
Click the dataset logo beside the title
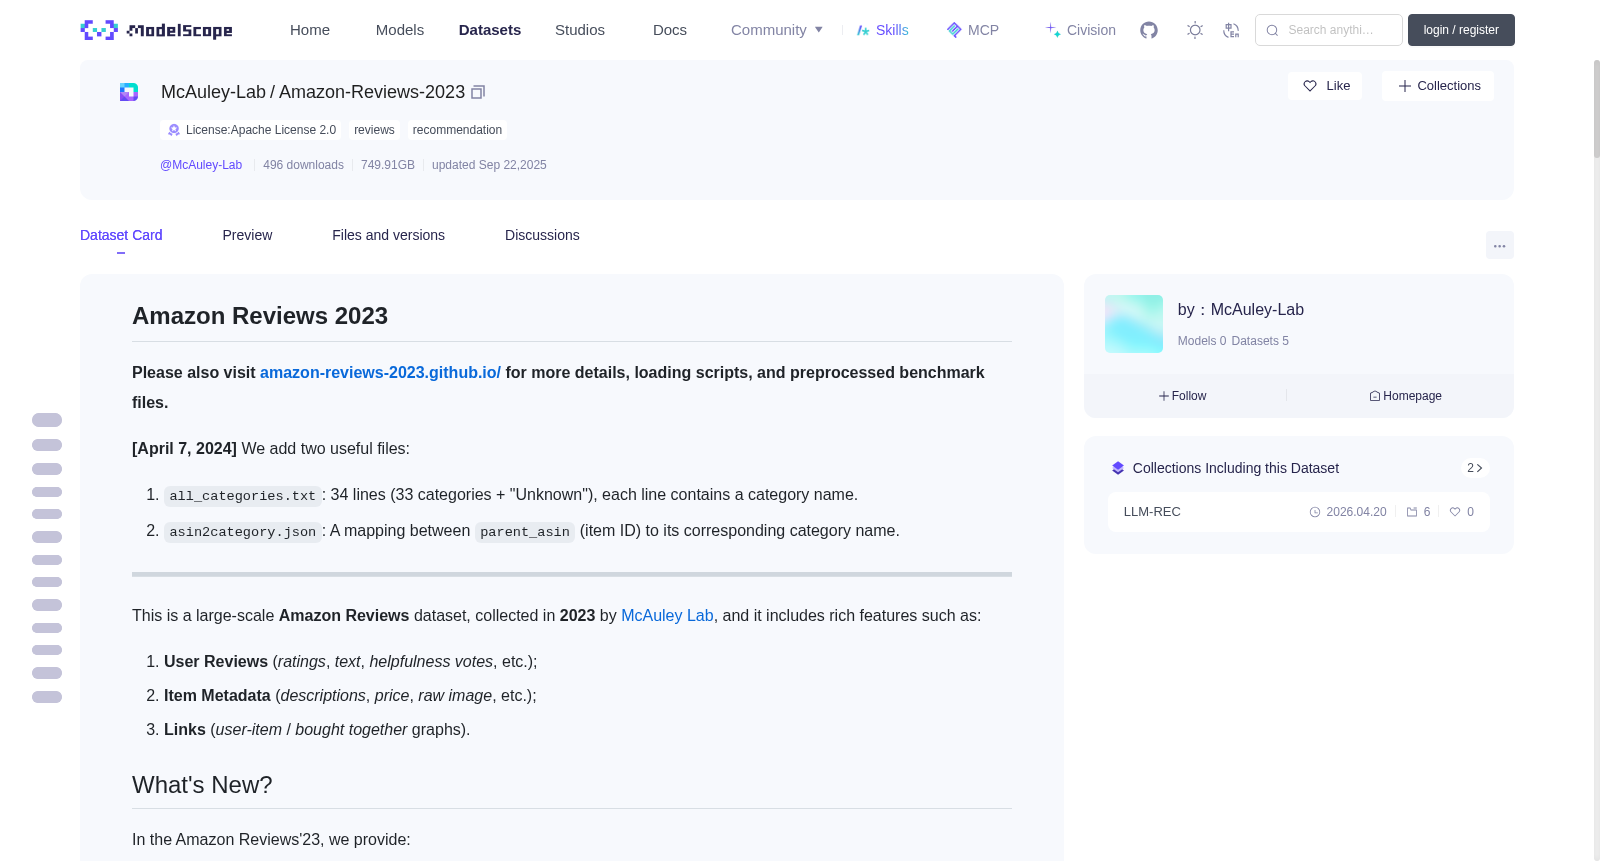pyautogui.click(x=129, y=92)
